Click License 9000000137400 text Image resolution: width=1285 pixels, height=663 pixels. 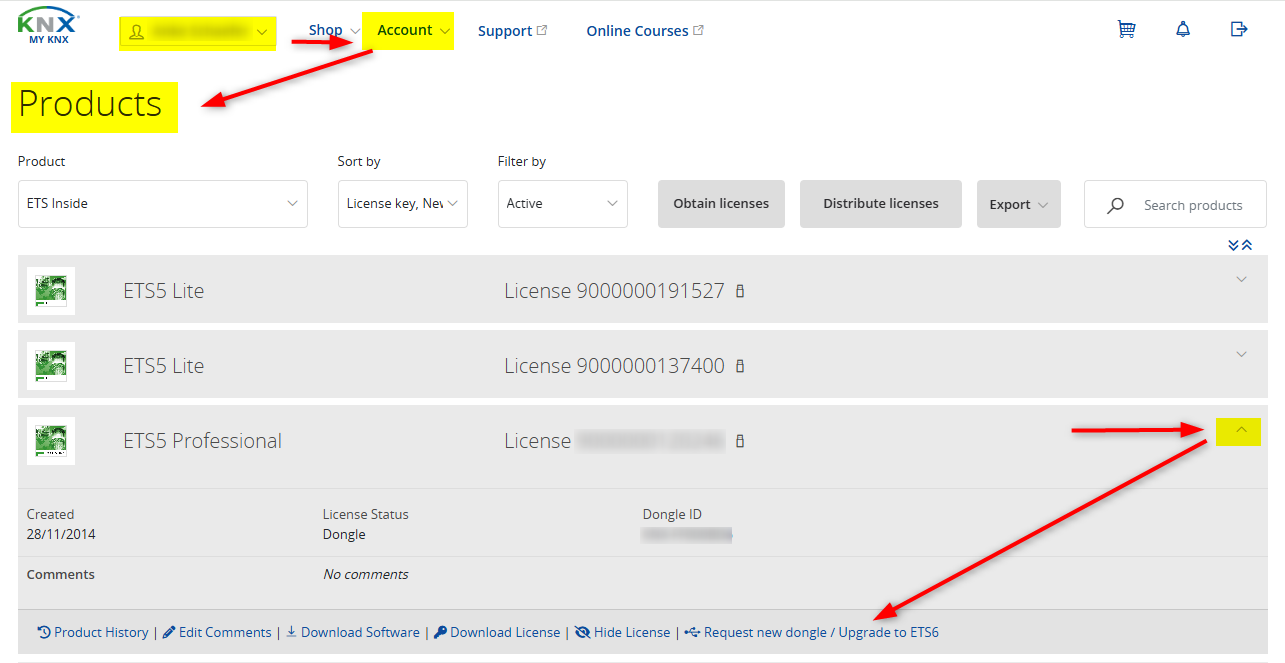coord(614,366)
